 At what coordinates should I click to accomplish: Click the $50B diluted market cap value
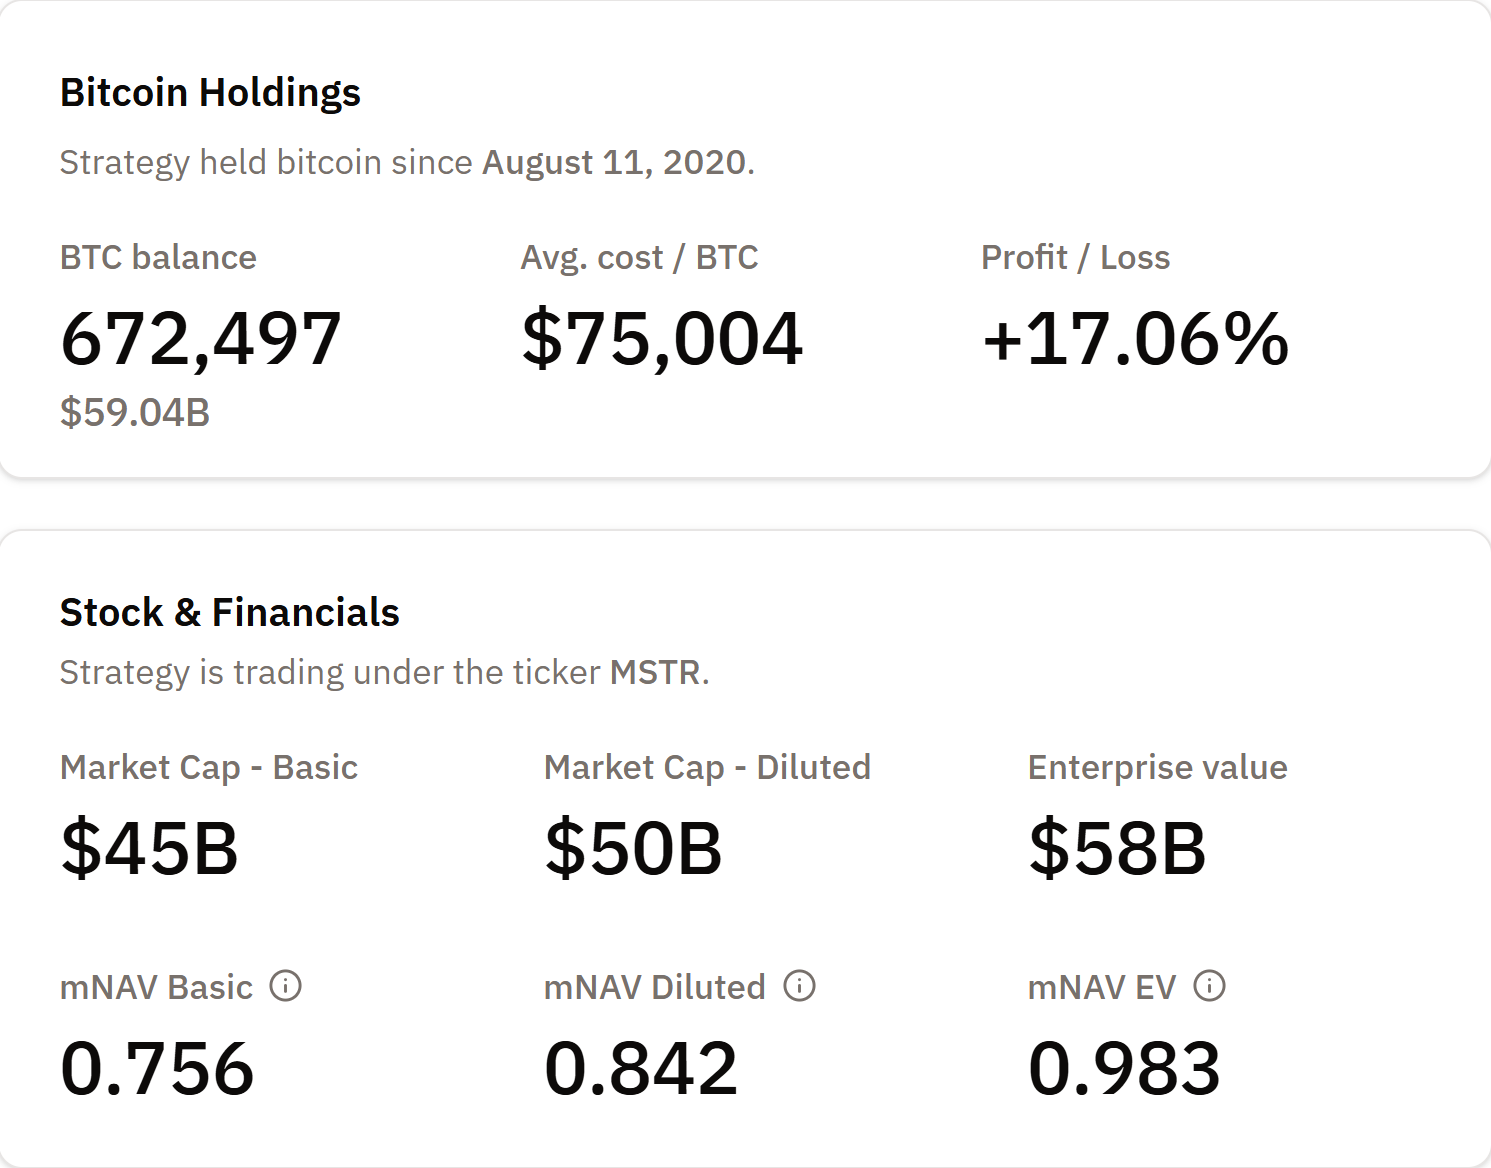(633, 849)
